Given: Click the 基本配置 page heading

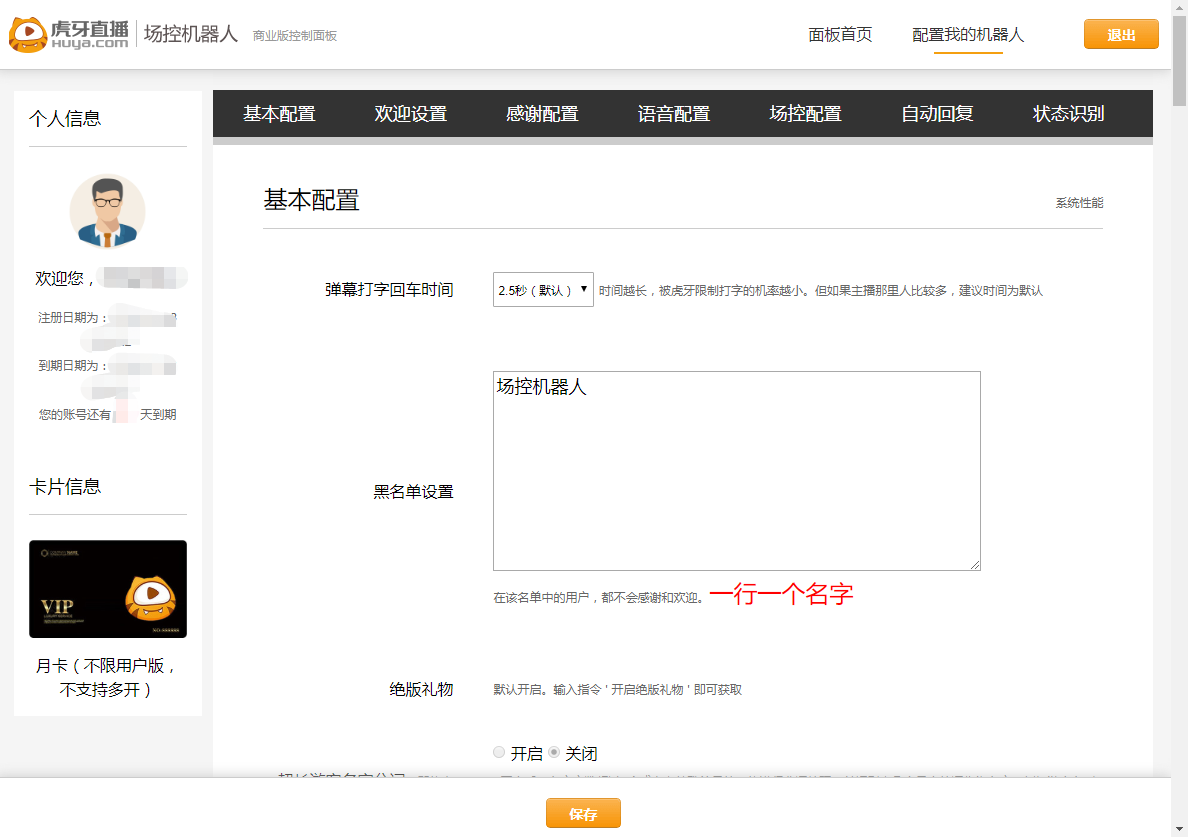Looking at the screenshot, I should pos(311,200).
